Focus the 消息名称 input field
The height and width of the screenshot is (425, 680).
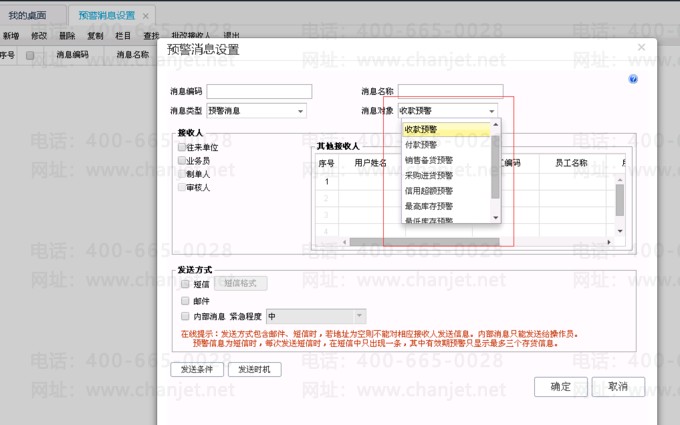pos(451,92)
